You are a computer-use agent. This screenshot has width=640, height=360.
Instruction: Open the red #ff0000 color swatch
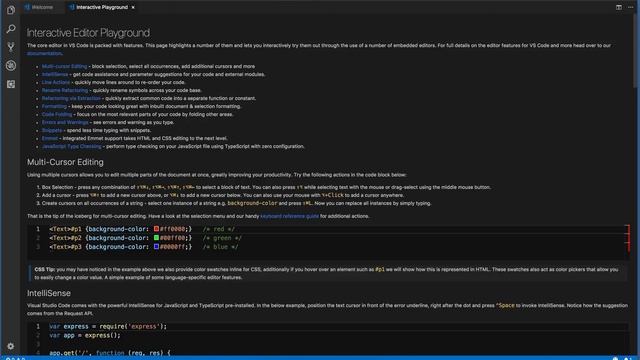pos(156,229)
